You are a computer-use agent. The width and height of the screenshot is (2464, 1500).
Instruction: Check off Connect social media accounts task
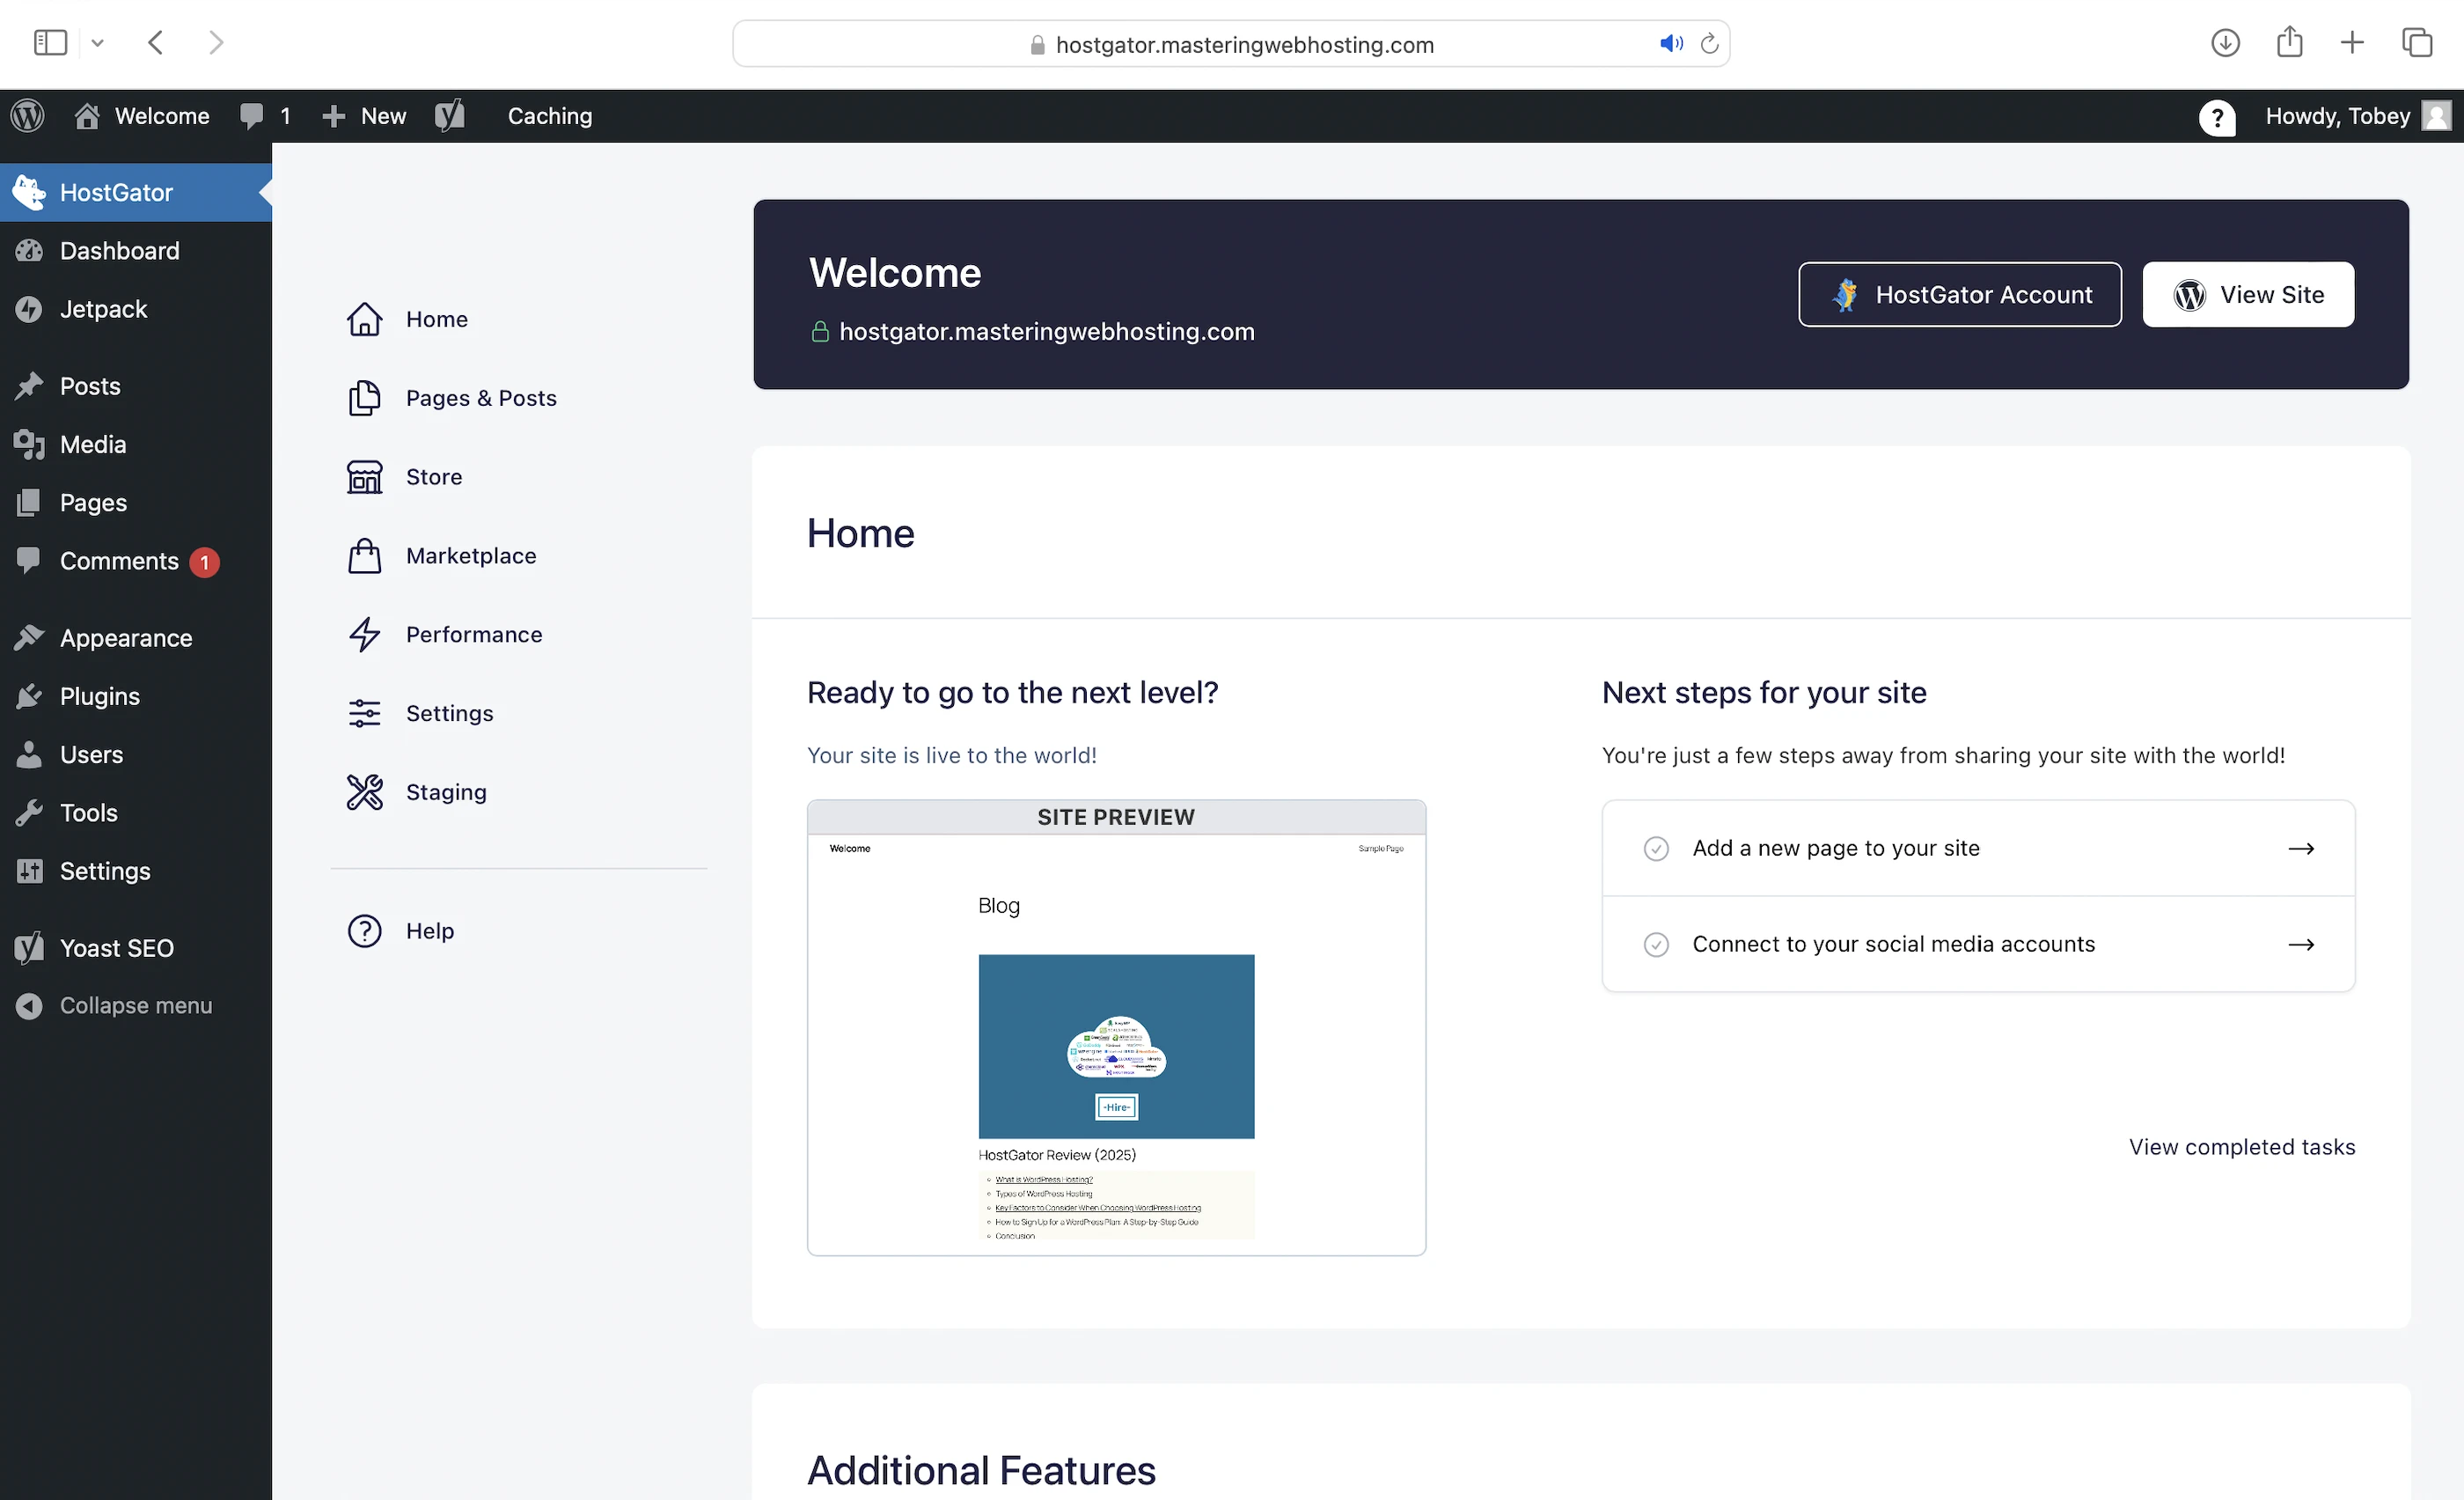coord(1656,944)
